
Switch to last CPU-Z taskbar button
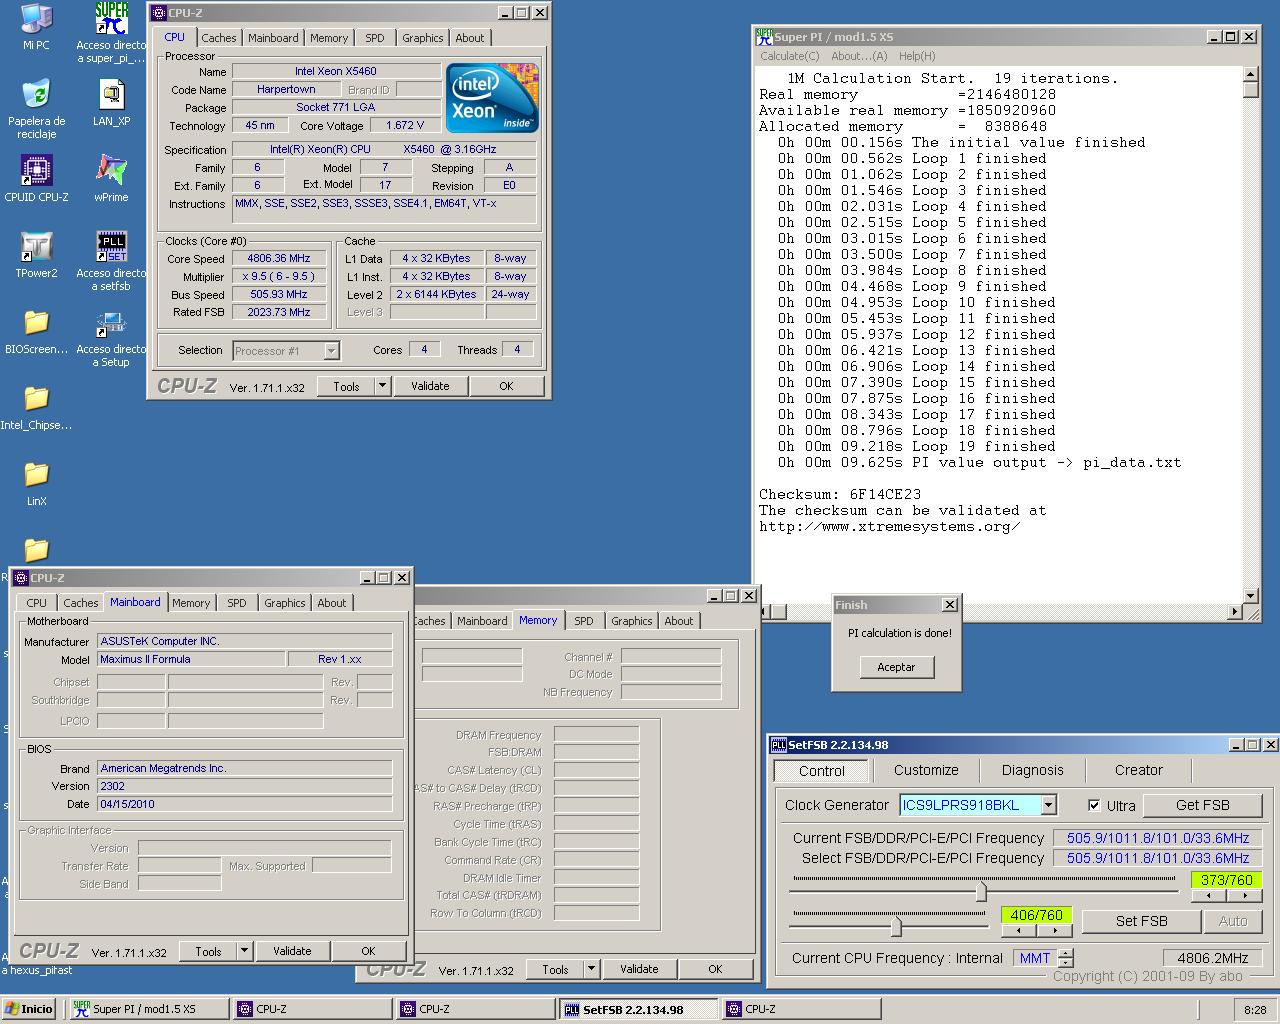pyautogui.click(x=802, y=1009)
